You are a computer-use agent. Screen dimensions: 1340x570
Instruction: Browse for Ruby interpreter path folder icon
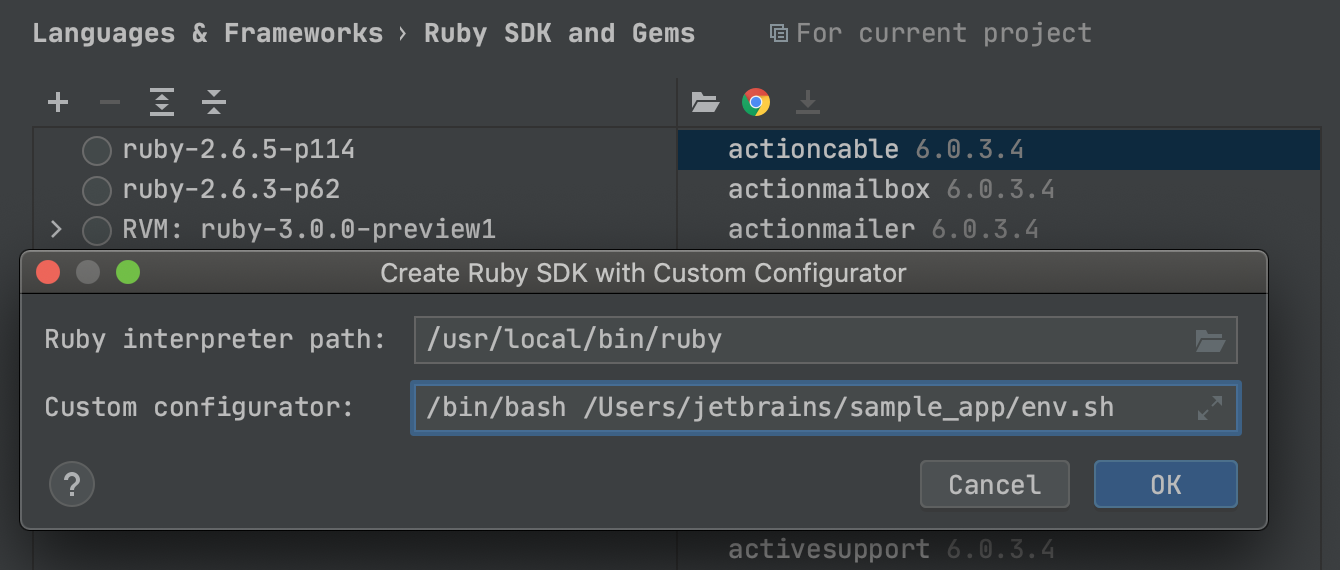pyautogui.click(x=1210, y=340)
